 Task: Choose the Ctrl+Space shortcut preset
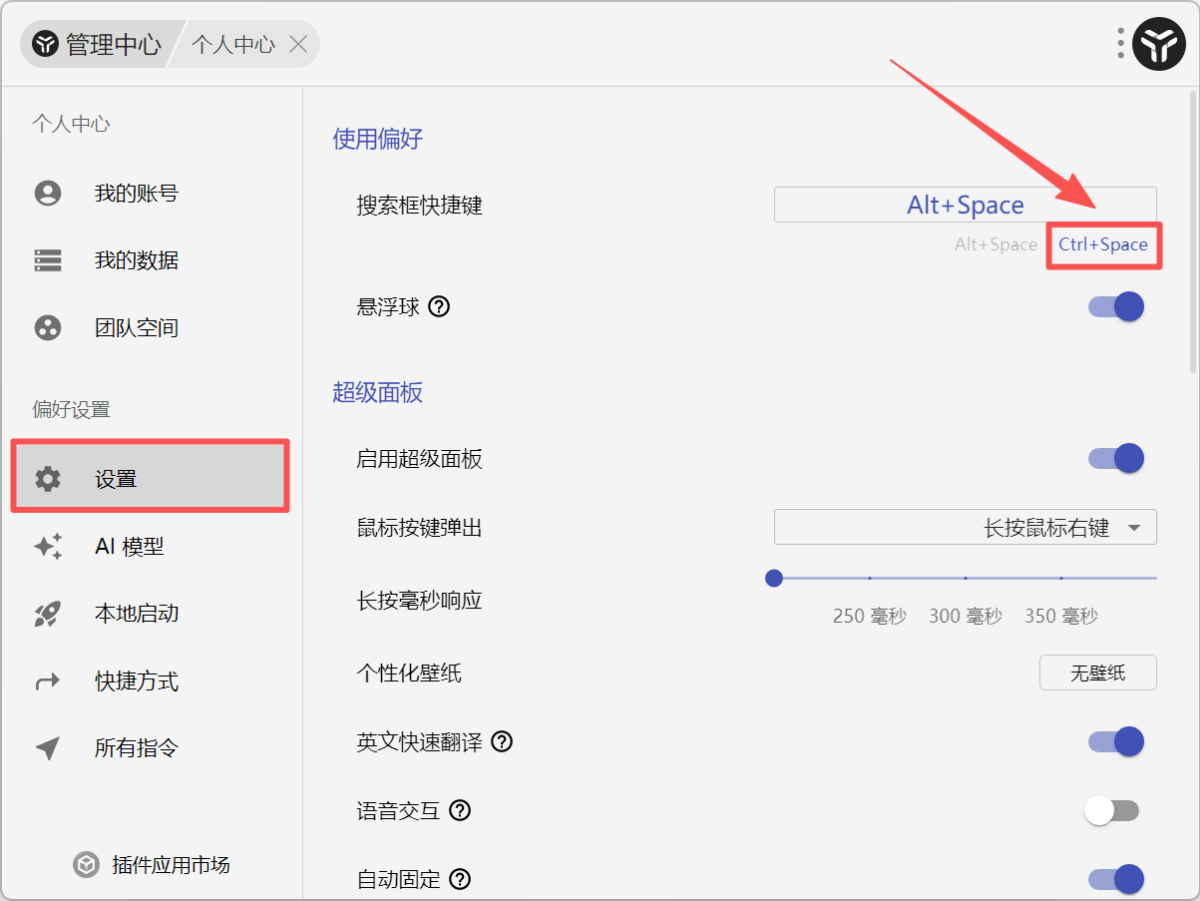(x=1103, y=245)
